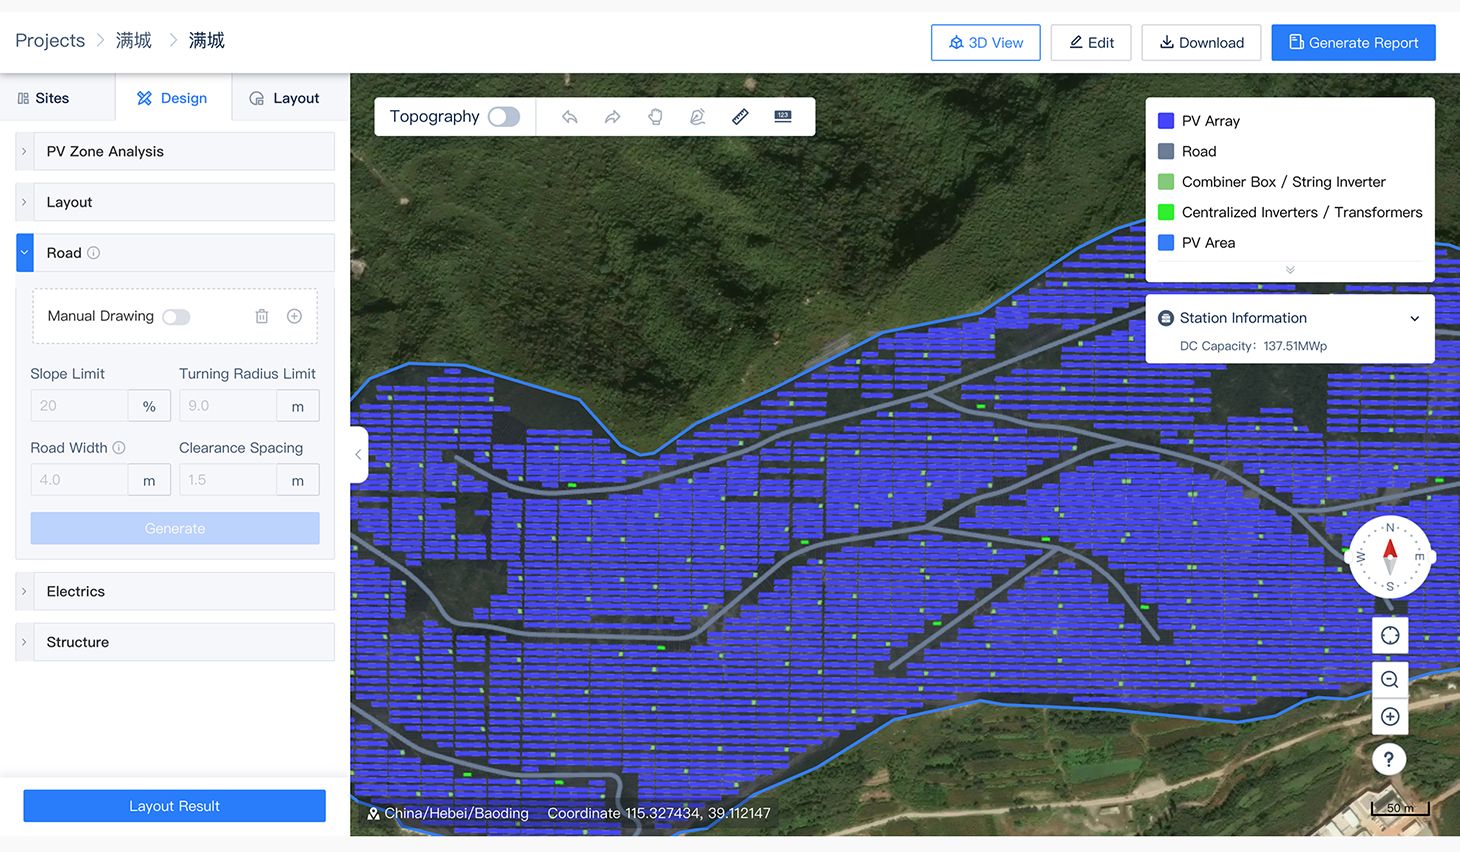Viewport: 1460px width, 852px height.
Task: Switch to the Layout tab
Action: pos(284,98)
